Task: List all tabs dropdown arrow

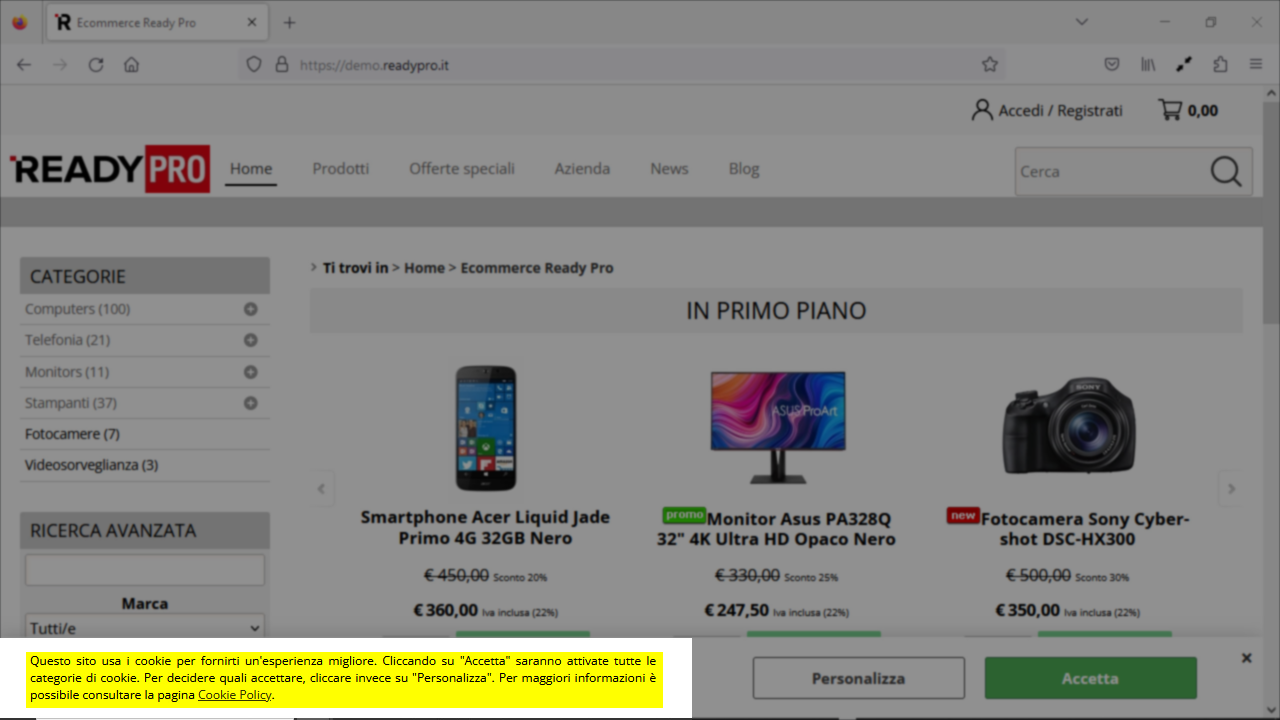Action: [1081, 22]
